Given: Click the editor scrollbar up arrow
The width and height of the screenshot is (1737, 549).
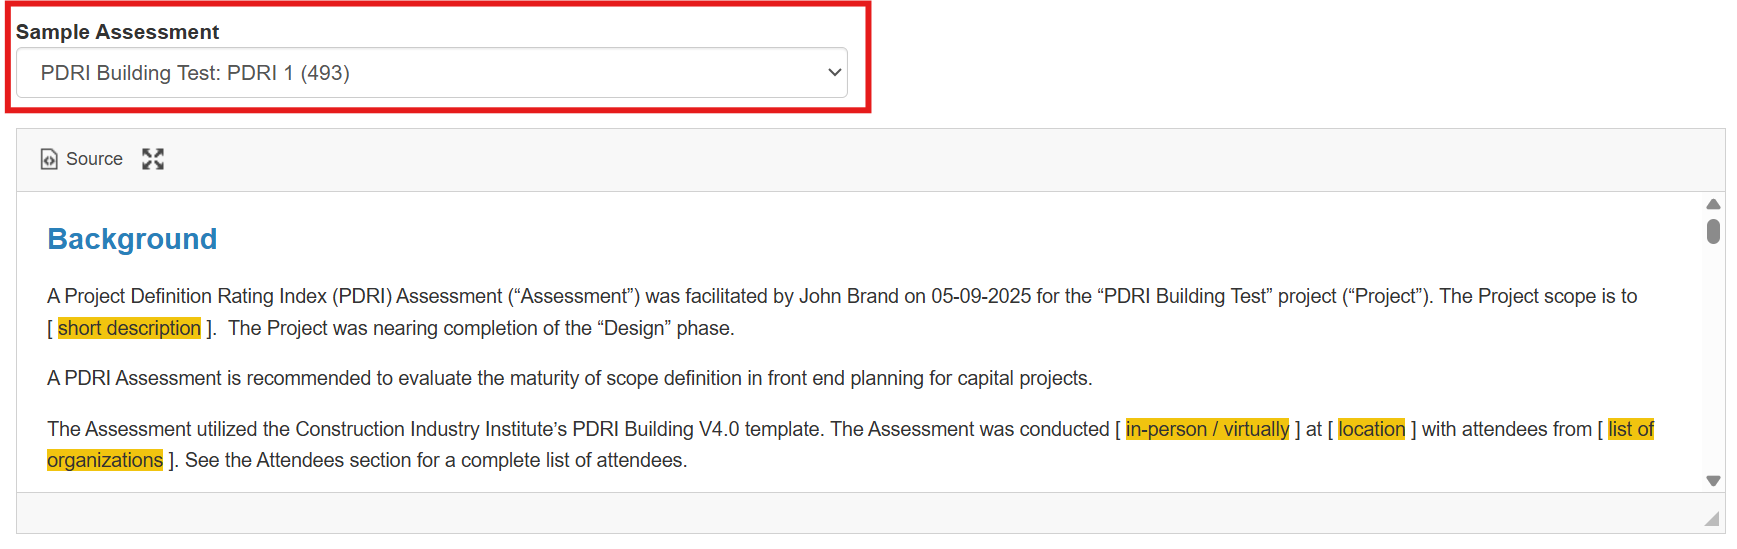Looking at the screenshot, I should pos(1713,204).
